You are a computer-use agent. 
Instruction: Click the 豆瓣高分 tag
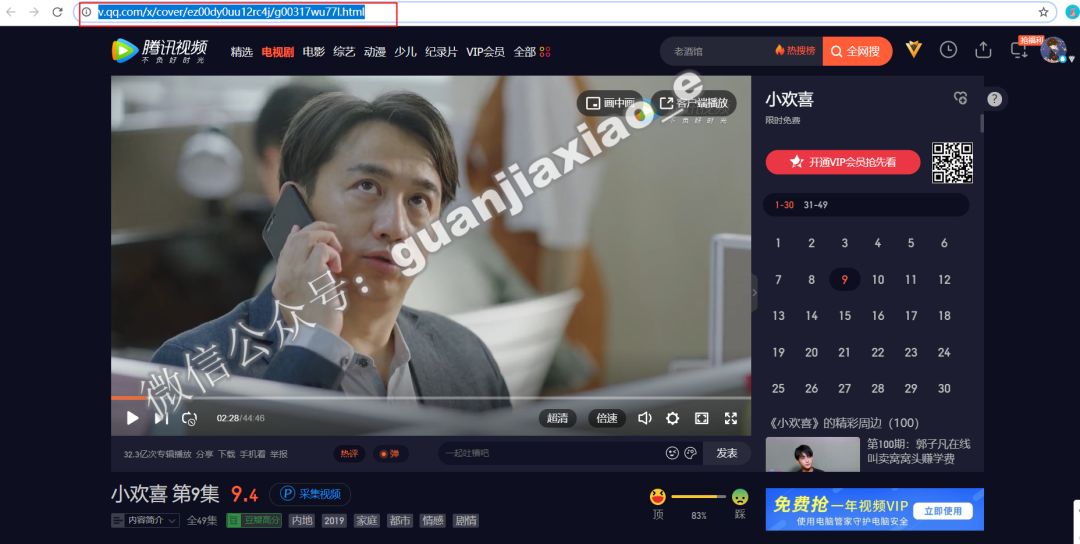pyautogui.click(x=254, y=520)
